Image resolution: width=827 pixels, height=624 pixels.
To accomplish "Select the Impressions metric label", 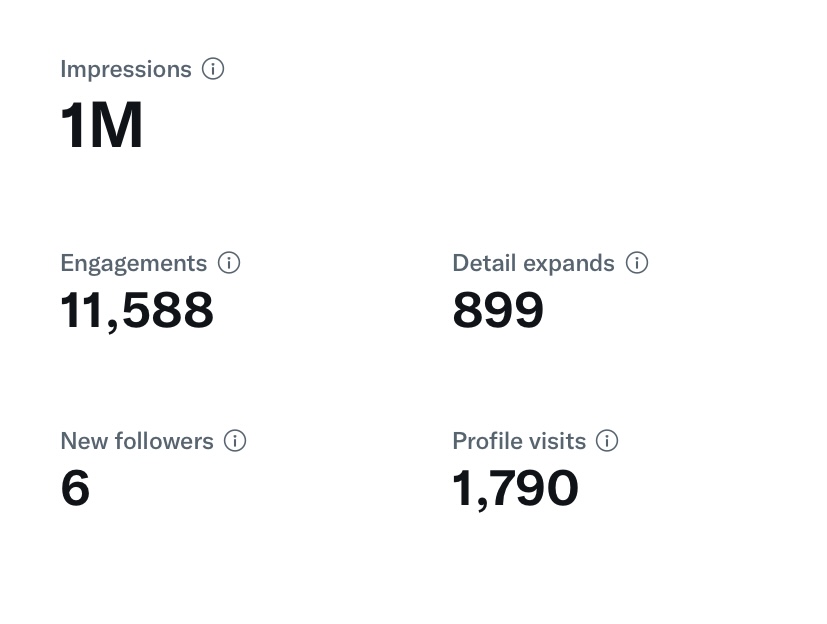I will click(x=126, y=70).
